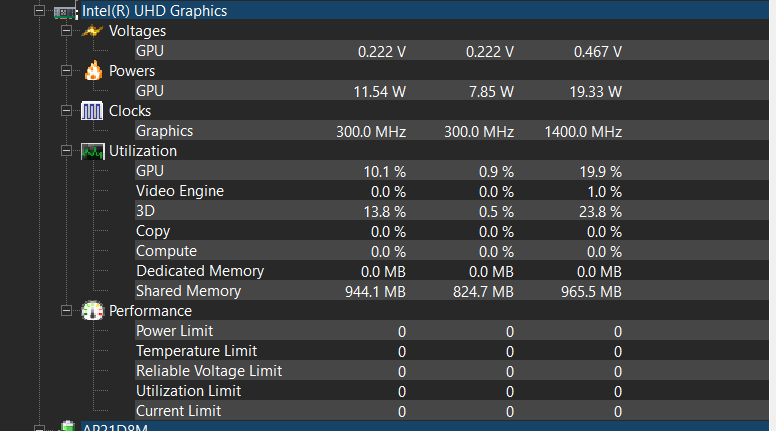Select the Reliable Voltage Limit row

pyautogui.click(x=452, y=371)
